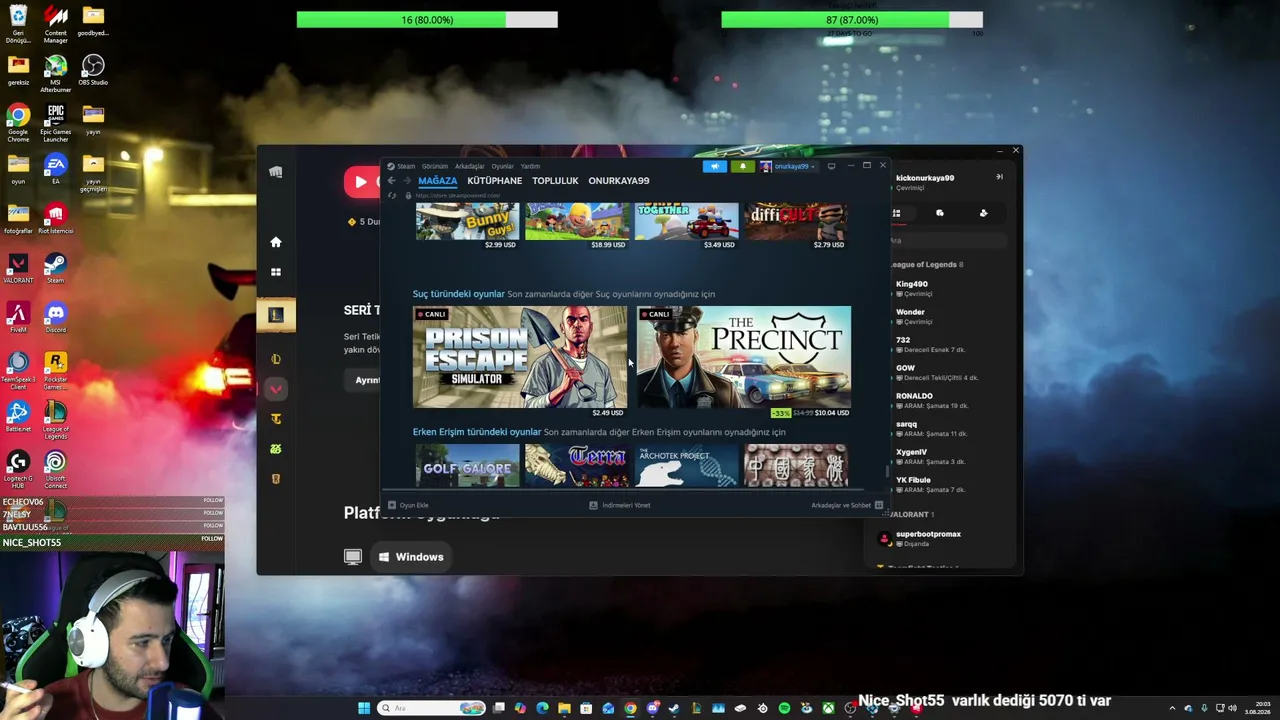
Task: Open the chat tab in Riot social panel
Action: [940, 213]
